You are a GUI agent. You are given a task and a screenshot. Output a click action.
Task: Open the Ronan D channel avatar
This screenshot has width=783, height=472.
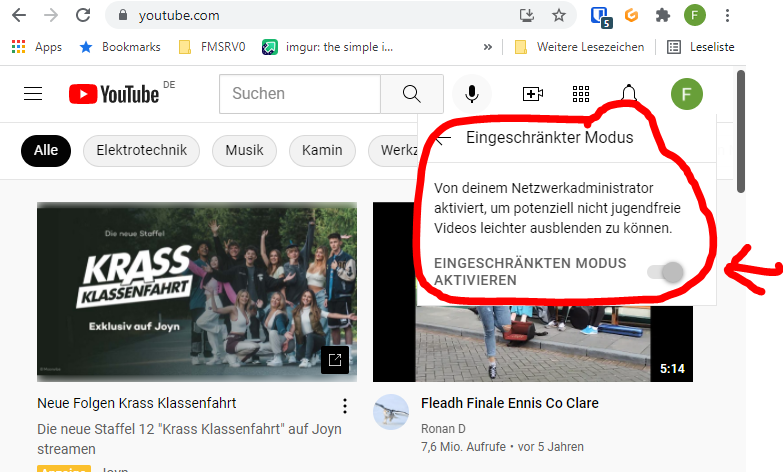pos(391,412)
